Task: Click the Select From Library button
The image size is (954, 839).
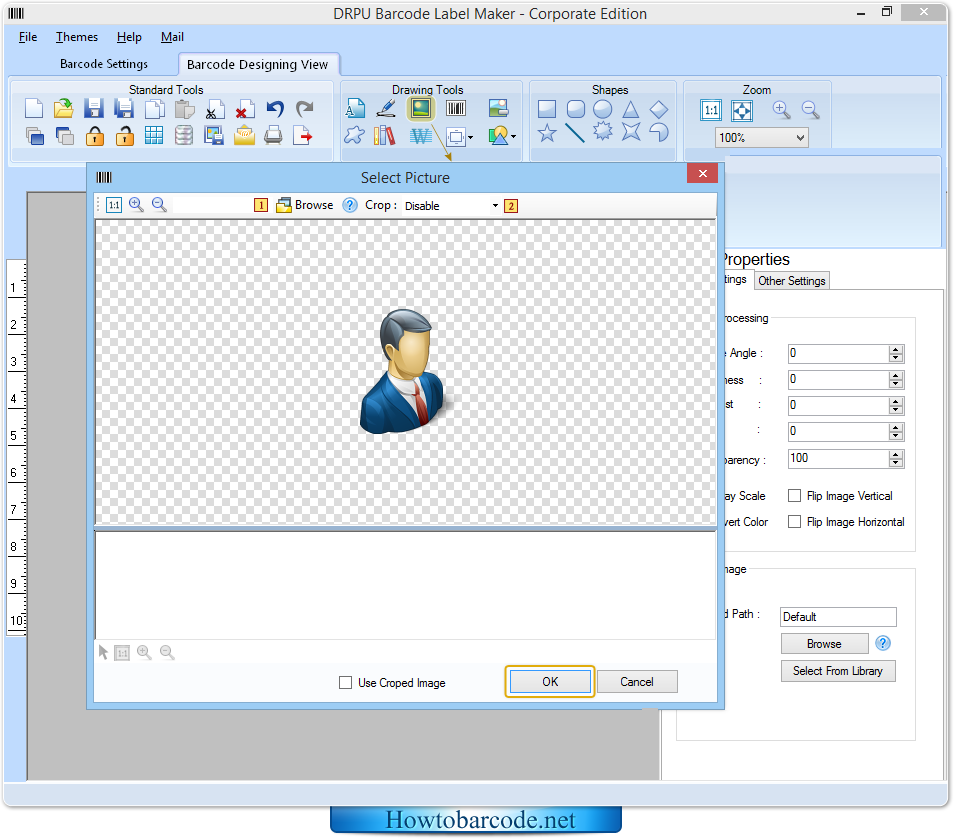Action: 838,671
